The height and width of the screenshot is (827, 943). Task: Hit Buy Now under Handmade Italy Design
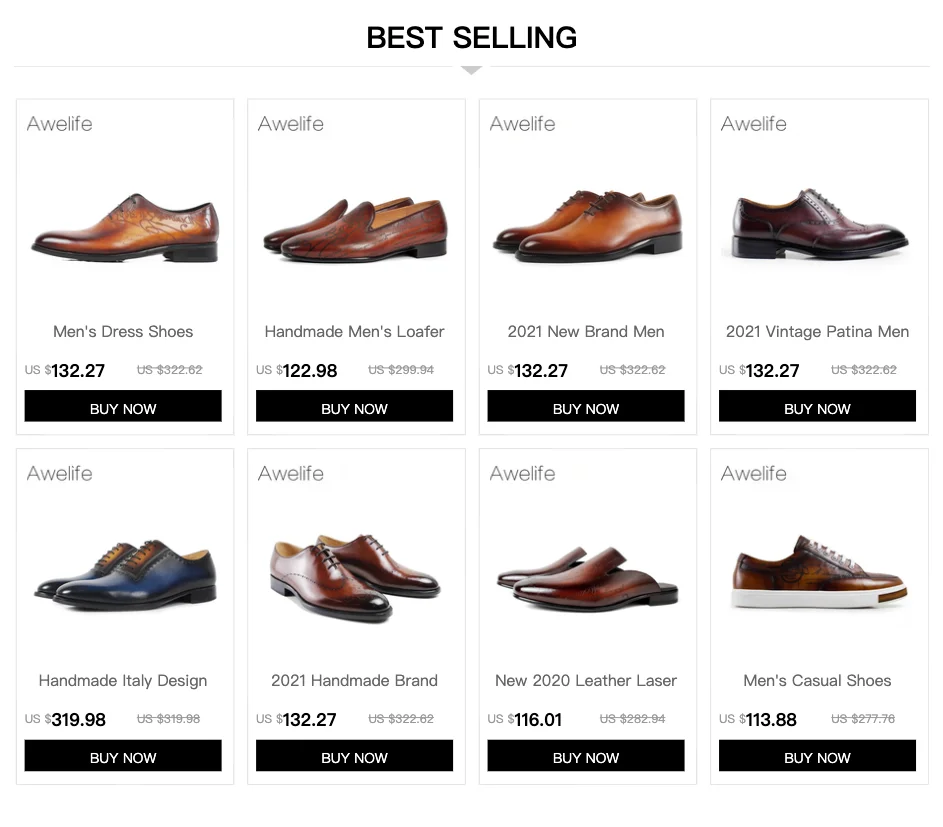(123, 756)
